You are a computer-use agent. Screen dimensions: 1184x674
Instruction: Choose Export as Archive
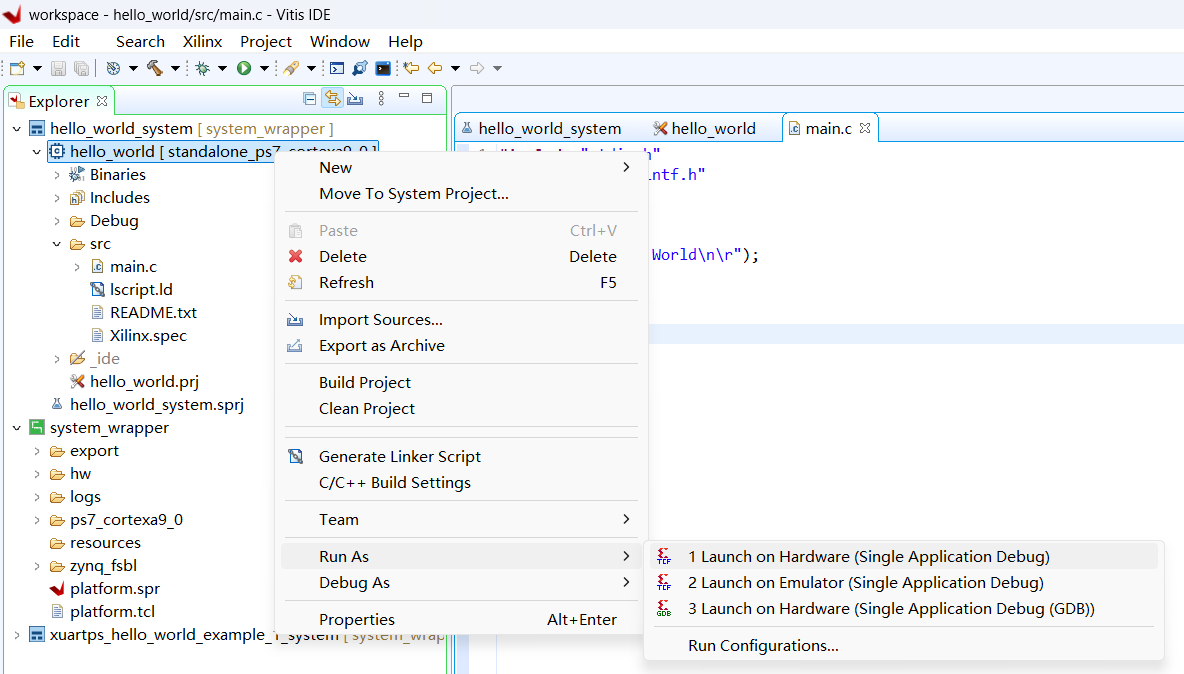point(461,346)
